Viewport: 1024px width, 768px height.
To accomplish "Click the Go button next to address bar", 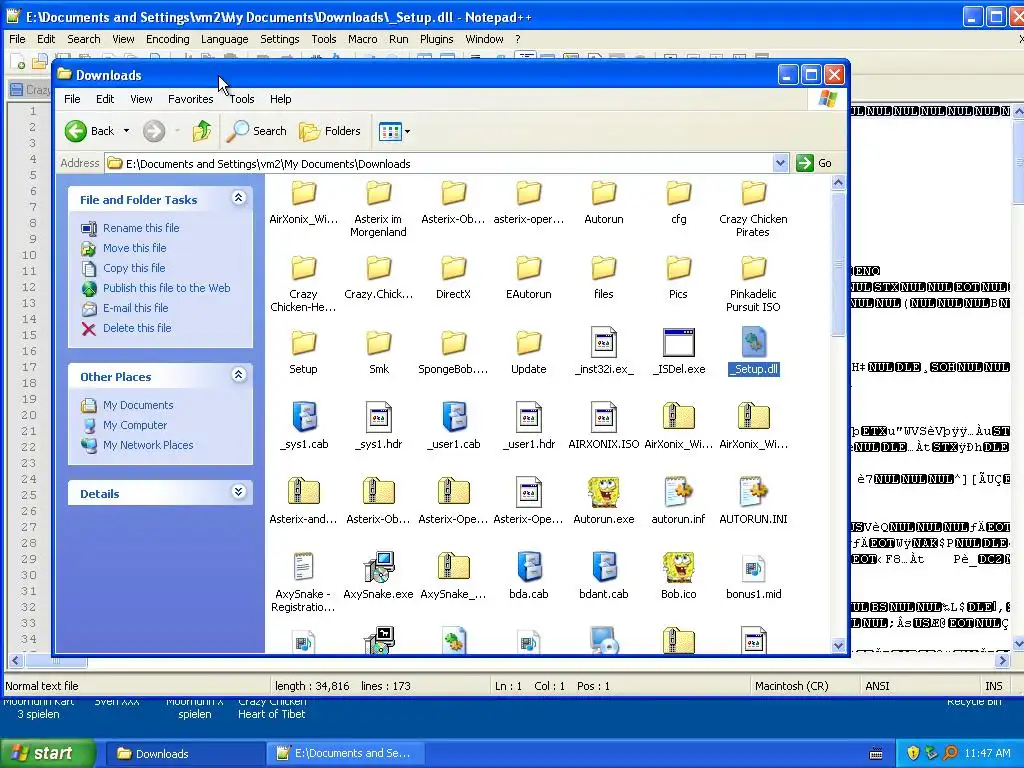I will click(814, 163).
